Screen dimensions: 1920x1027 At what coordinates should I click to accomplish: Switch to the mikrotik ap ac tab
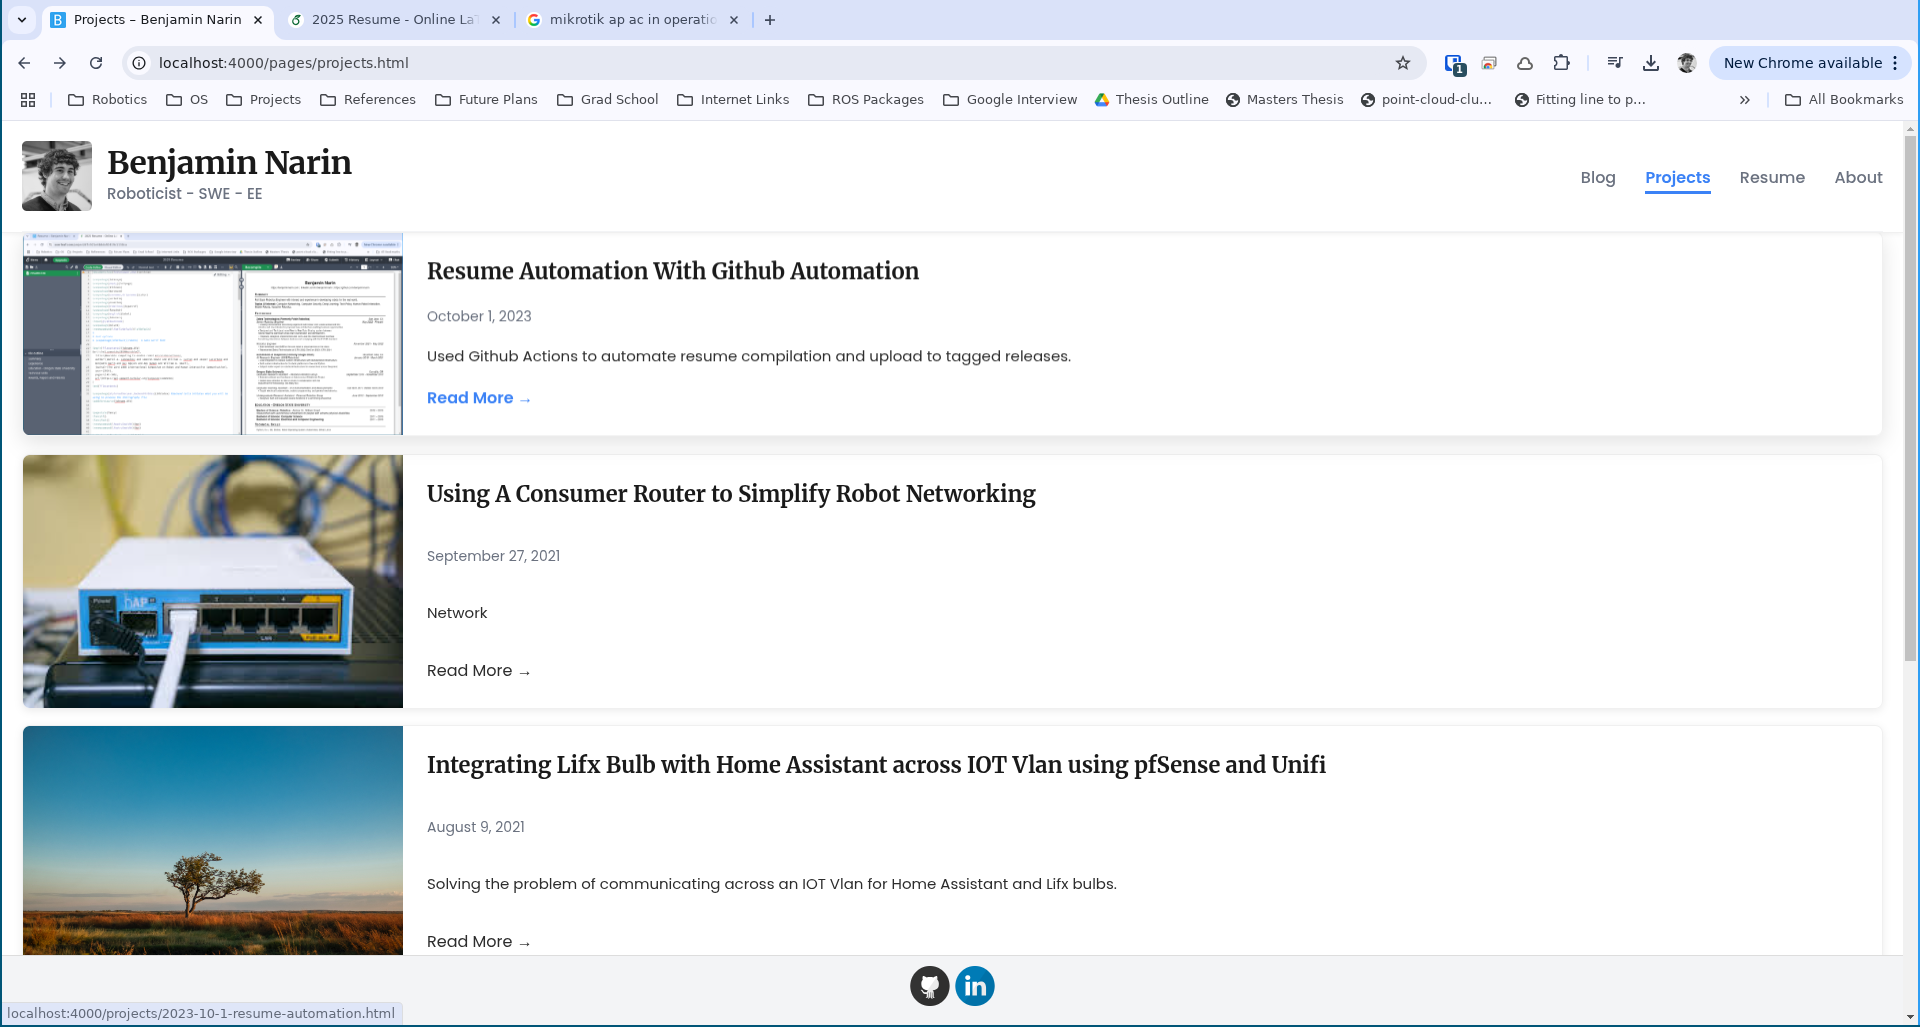pos(630,19)
